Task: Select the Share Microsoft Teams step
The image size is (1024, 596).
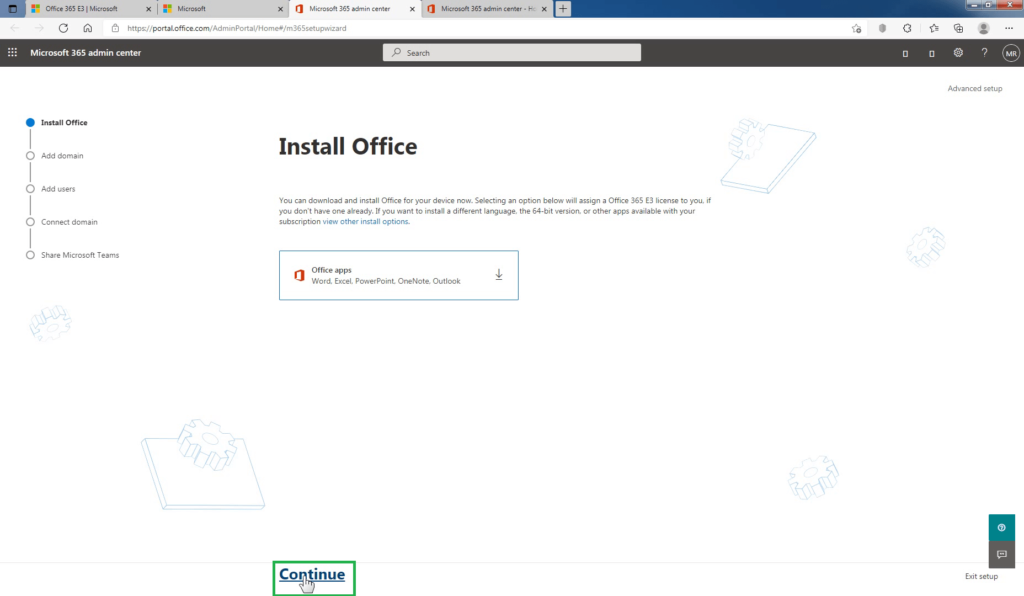Action: point(72,255)
